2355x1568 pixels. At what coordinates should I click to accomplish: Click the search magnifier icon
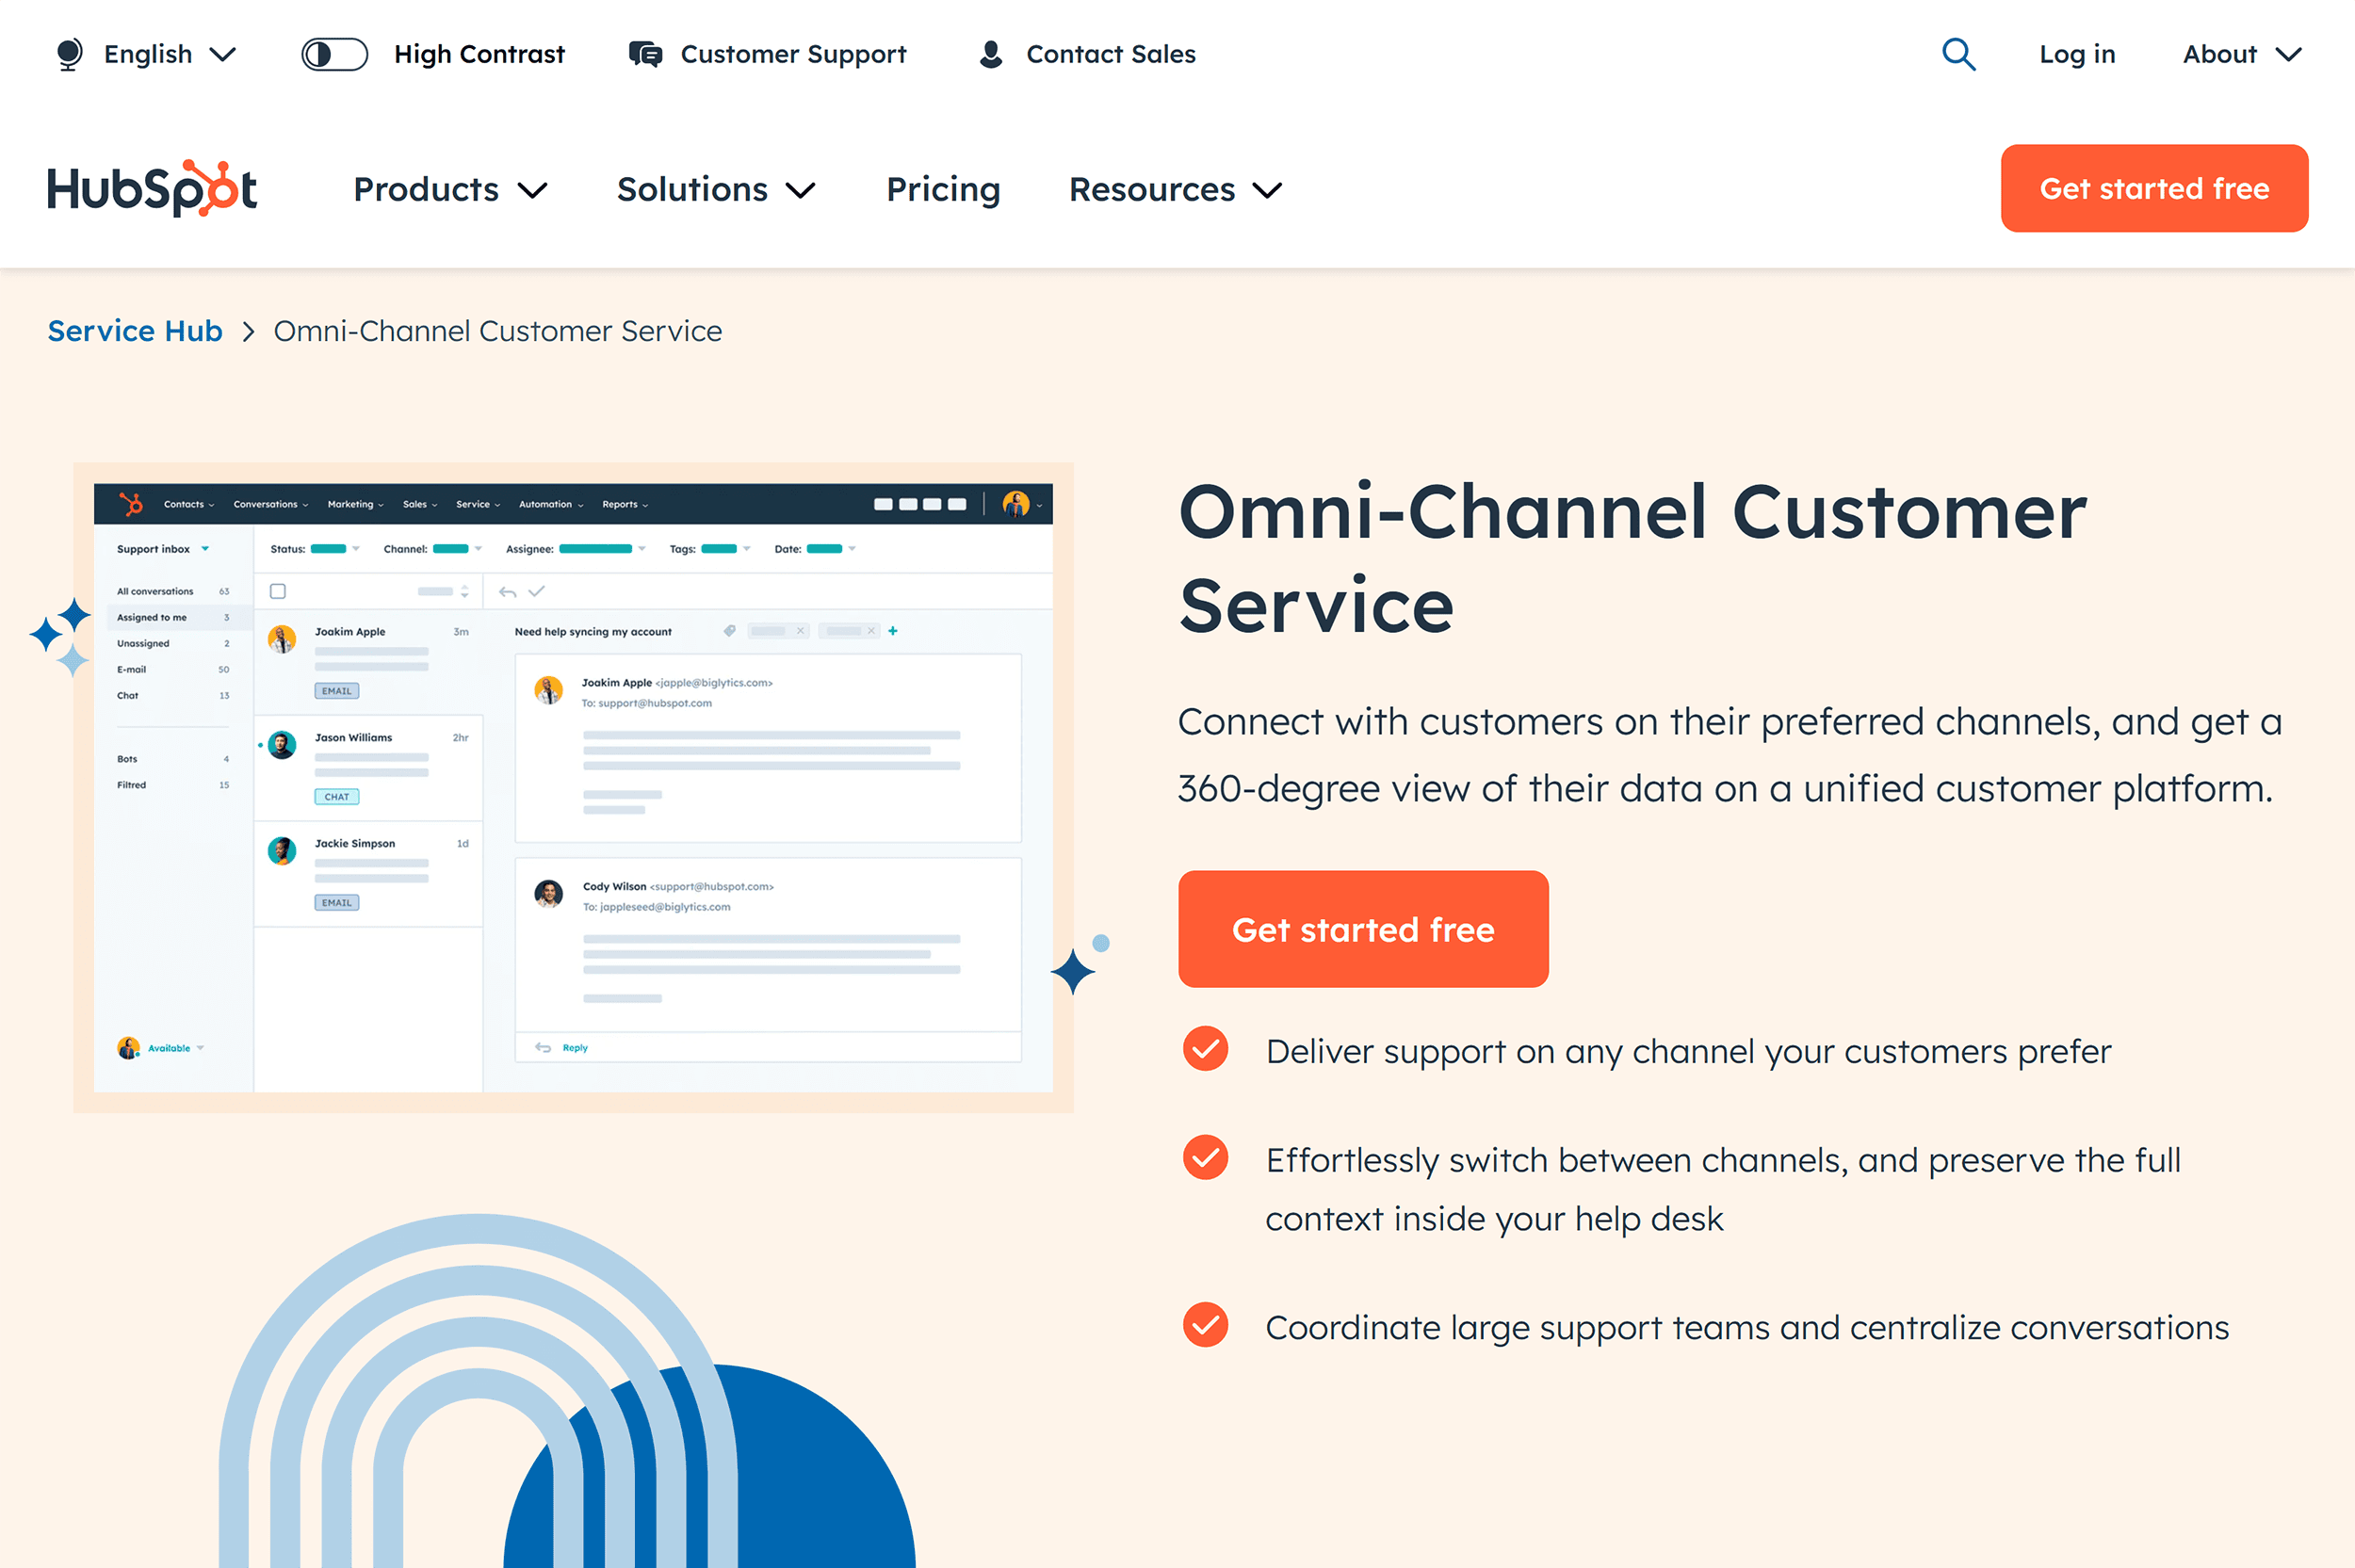pyautogui.click(x=1958, y=54)
